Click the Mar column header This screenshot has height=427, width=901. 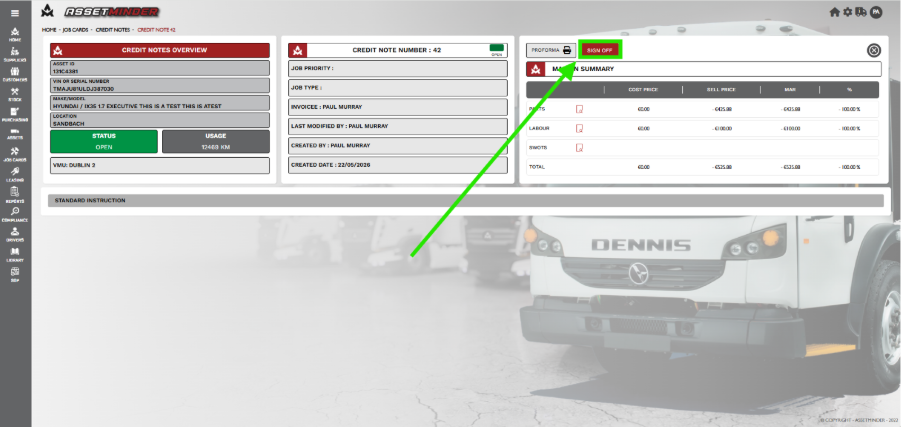click(791, 90)
